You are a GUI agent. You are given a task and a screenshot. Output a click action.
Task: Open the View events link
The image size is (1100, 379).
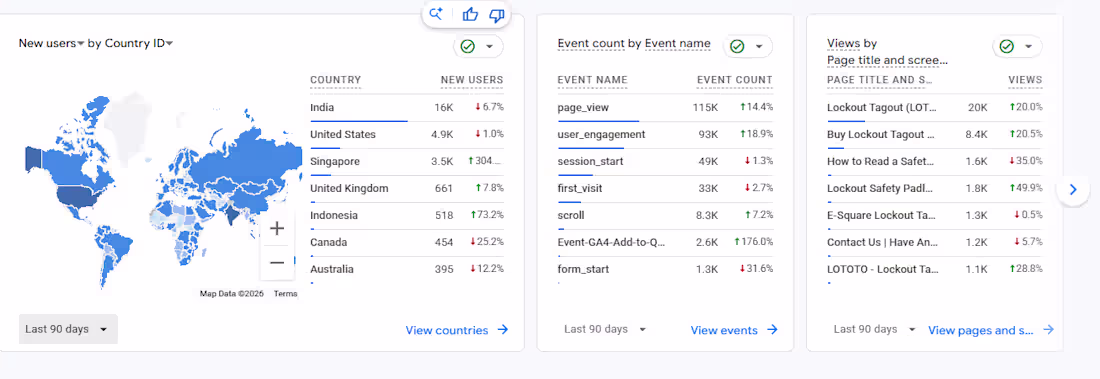pyautogui.click(x=734, y=330)
